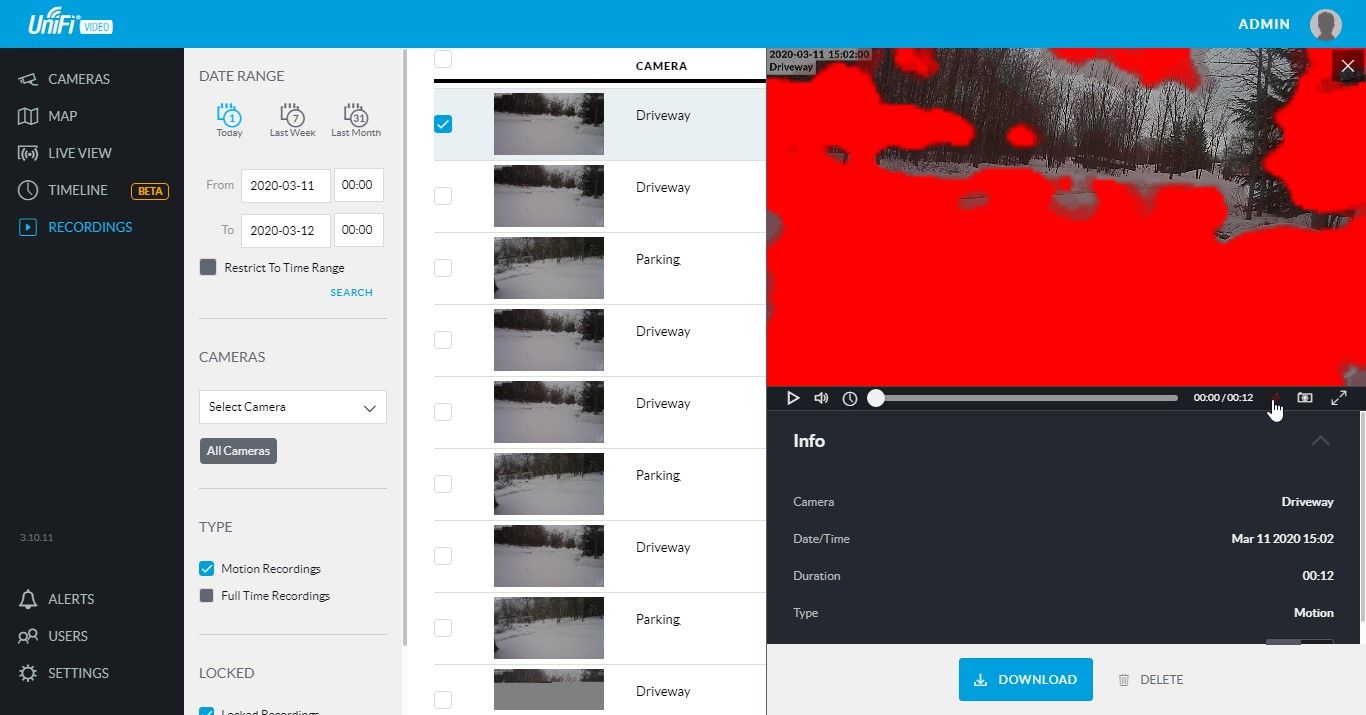This screenshot has width=1366, height=715.
Task: Choose the Last Week date range
Action: (x=292, y=118)
